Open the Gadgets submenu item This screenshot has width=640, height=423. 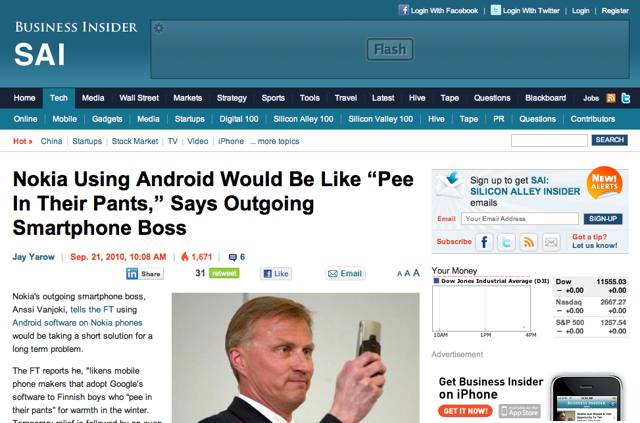coord(107,119)
